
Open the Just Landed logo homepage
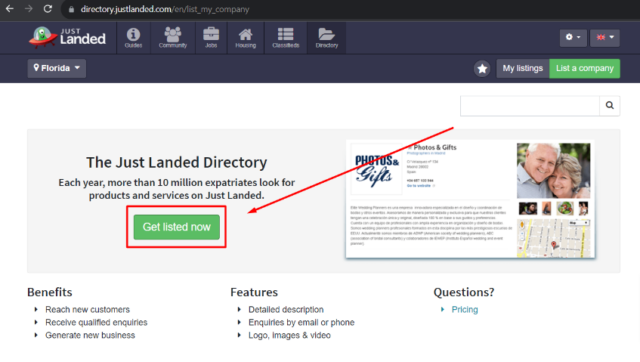tap(67, 38)
